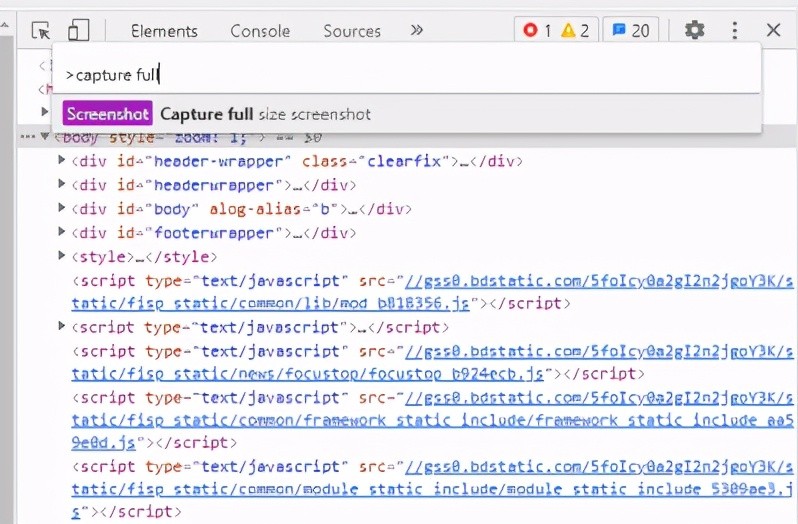This screenshot has width=798, height=524.
Task: Show more tabs via double chevron
Action: (x=417, y=31)
